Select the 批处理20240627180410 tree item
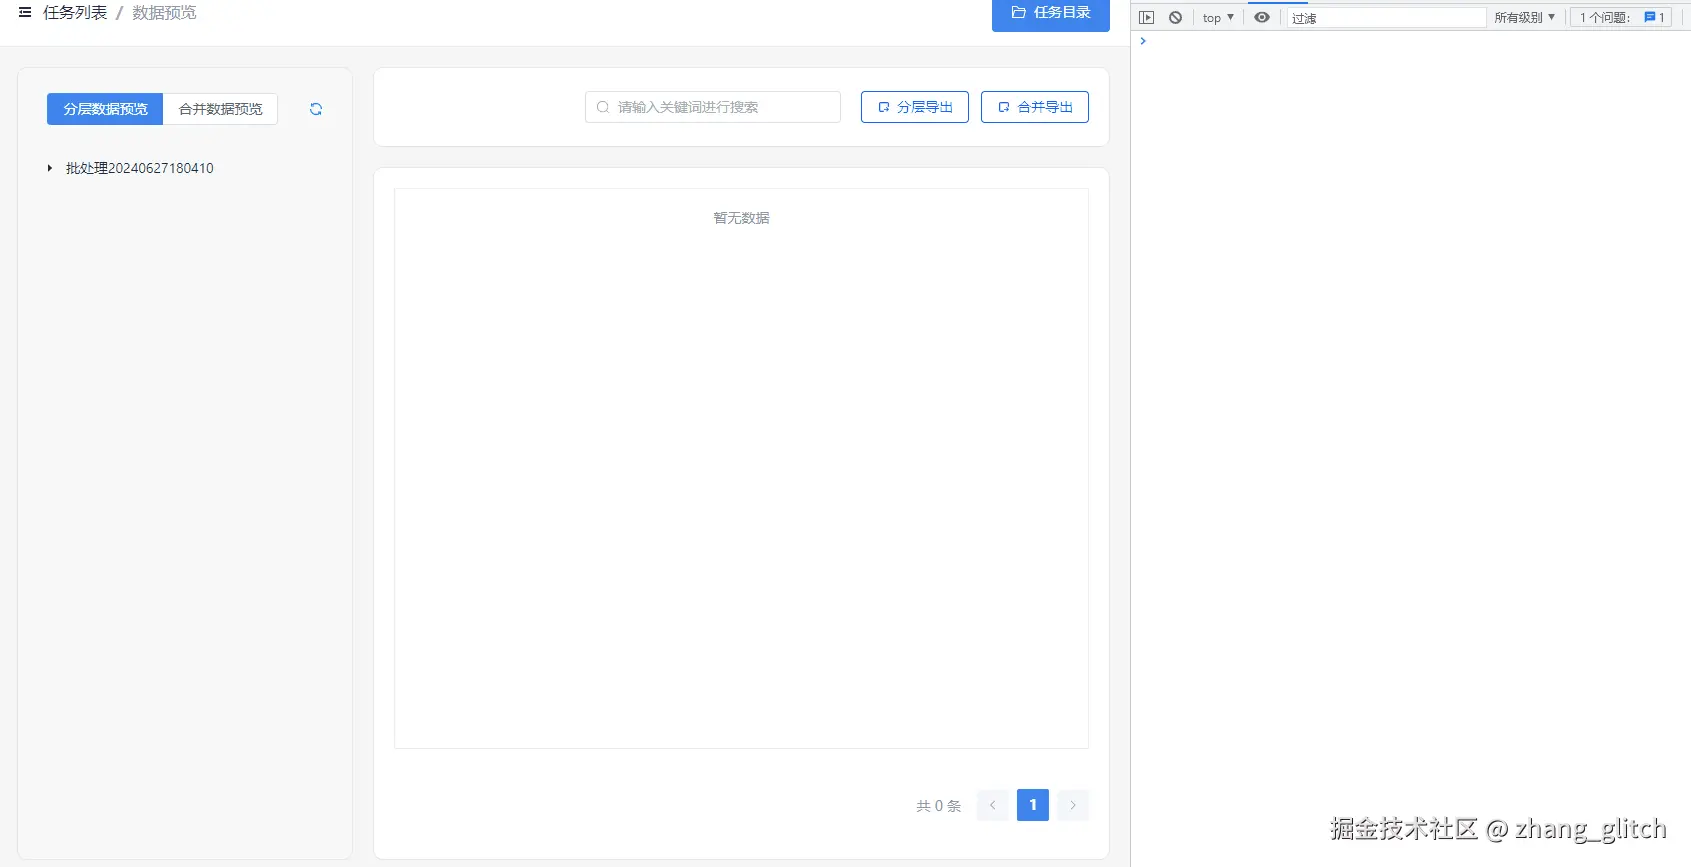1691x867 pixels. pos(140,168)
